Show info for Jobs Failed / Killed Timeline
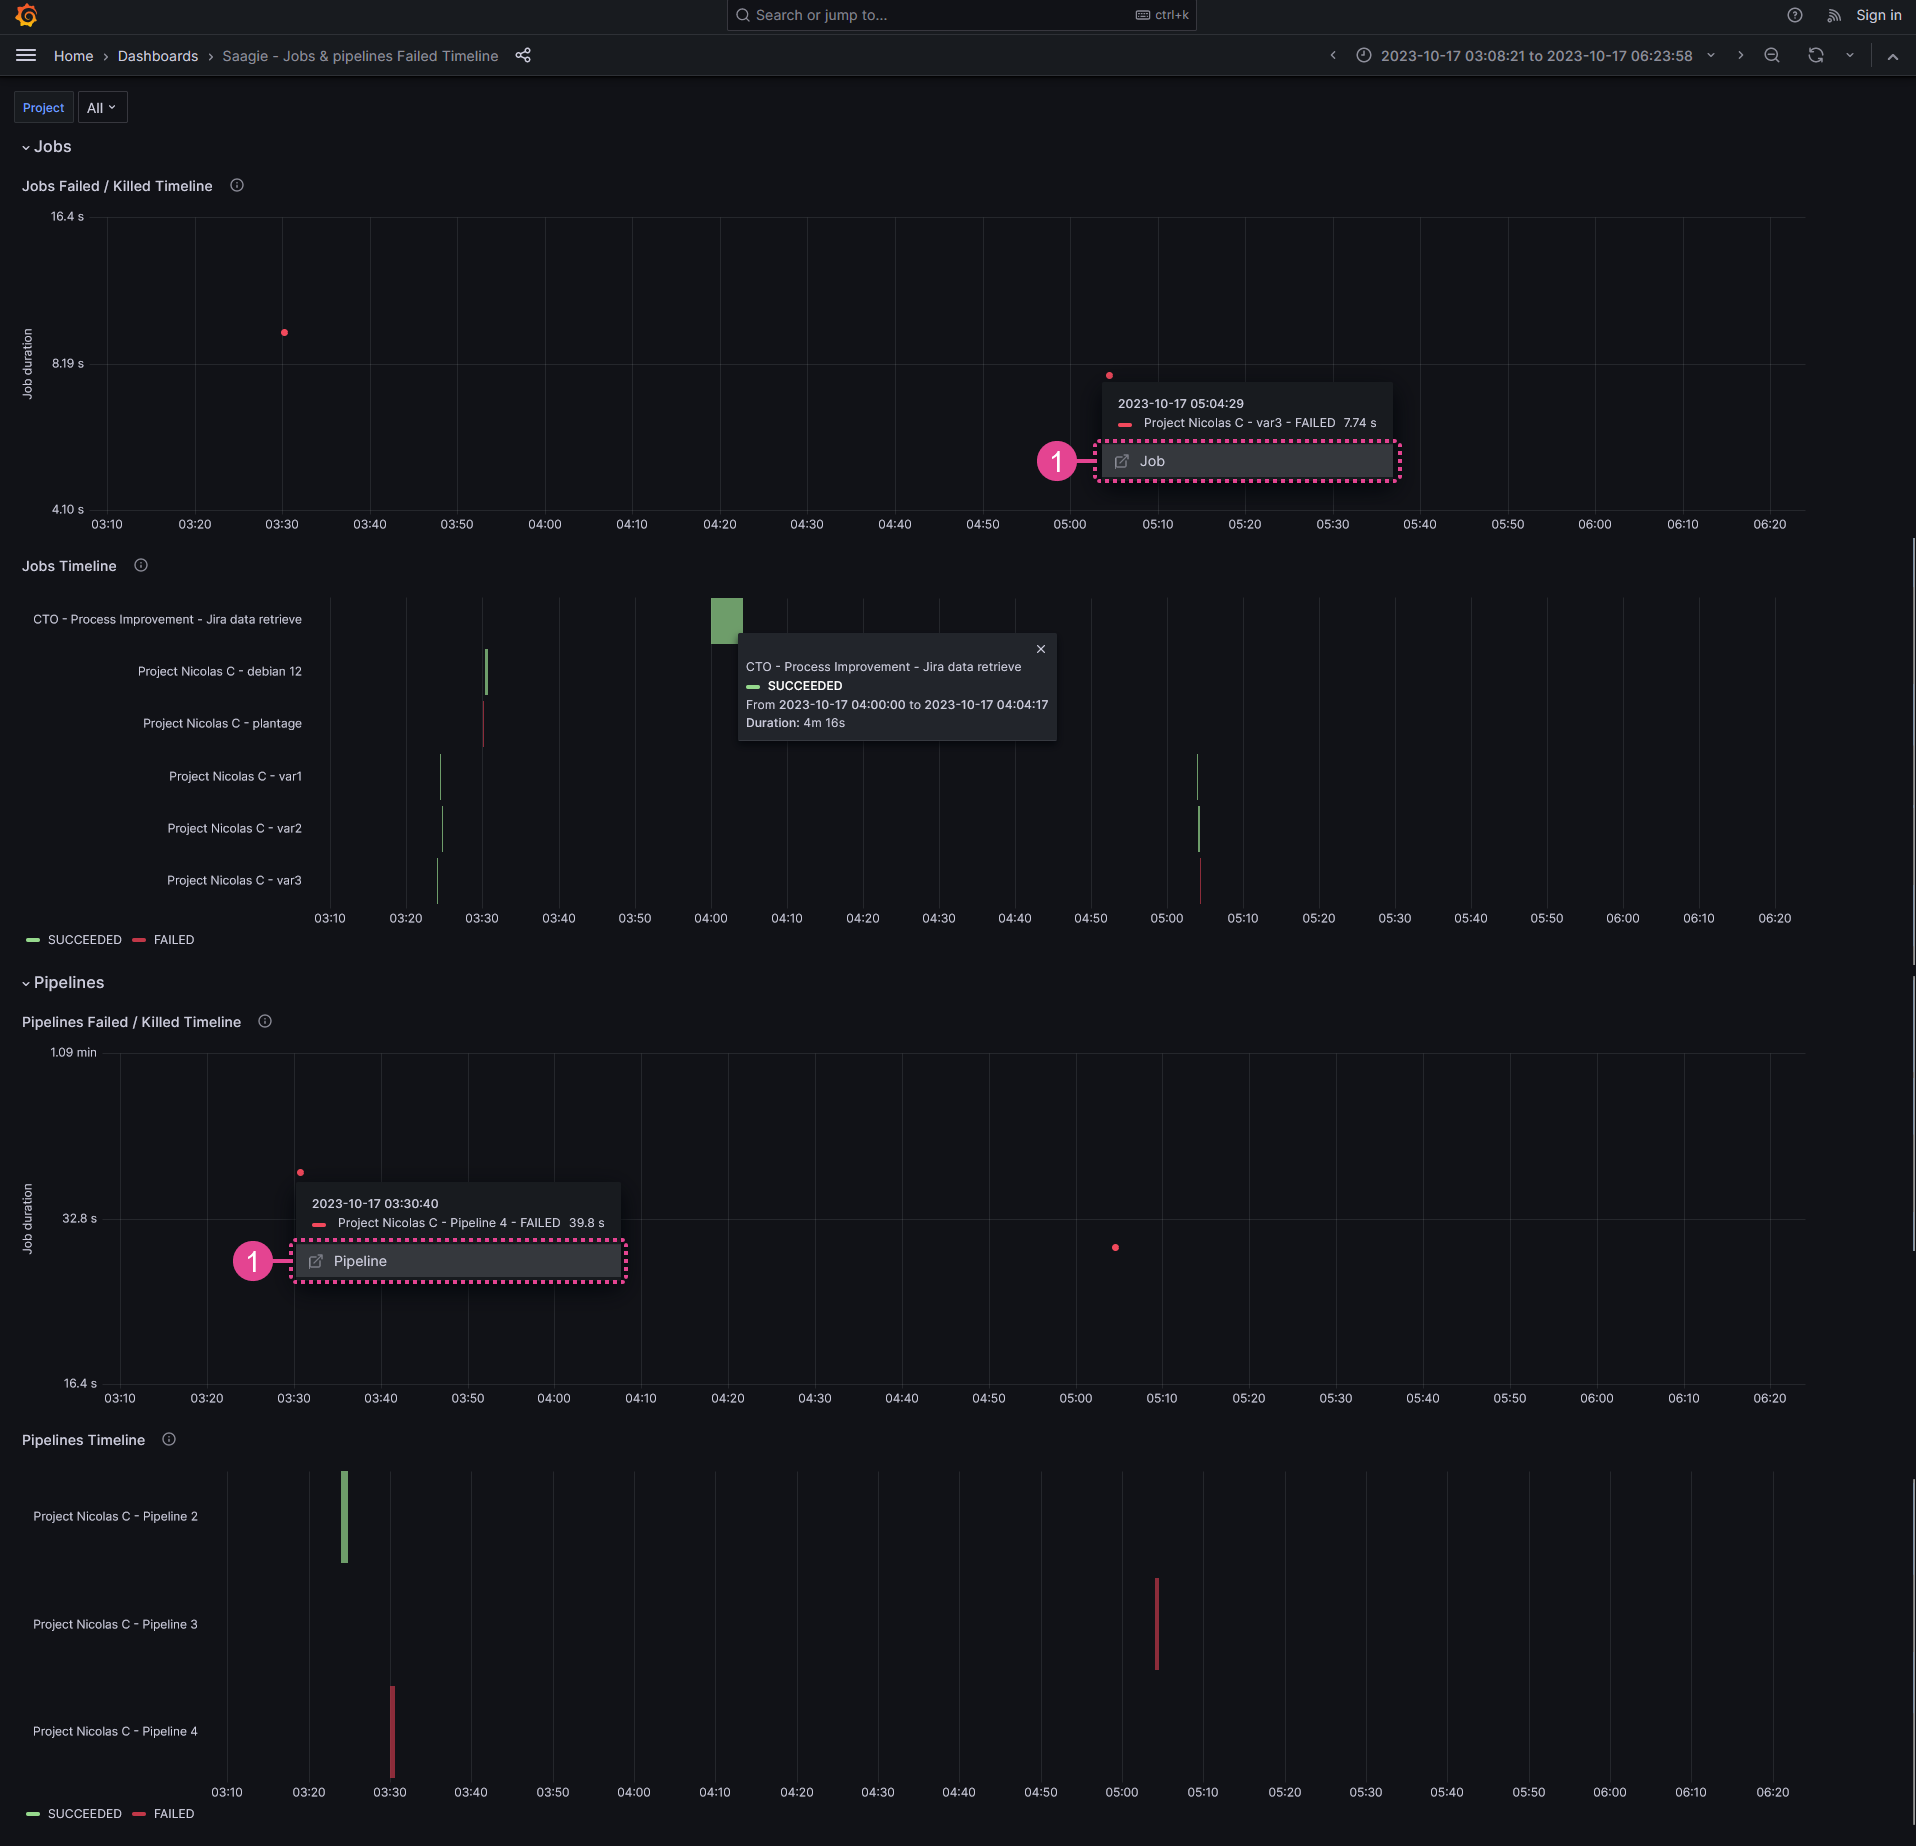Screen dimensions: 1916x1846 (x=237, y=185)
